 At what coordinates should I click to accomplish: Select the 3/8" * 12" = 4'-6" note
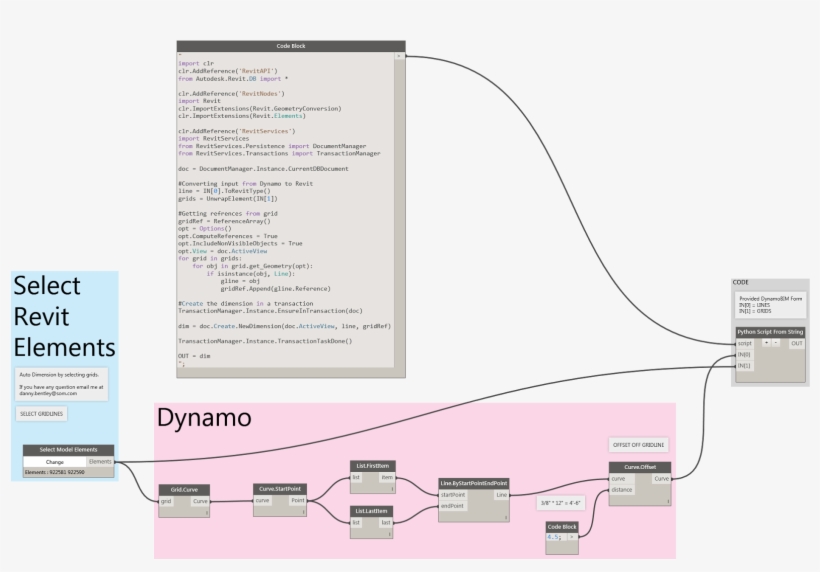click(x=560, y=503)
